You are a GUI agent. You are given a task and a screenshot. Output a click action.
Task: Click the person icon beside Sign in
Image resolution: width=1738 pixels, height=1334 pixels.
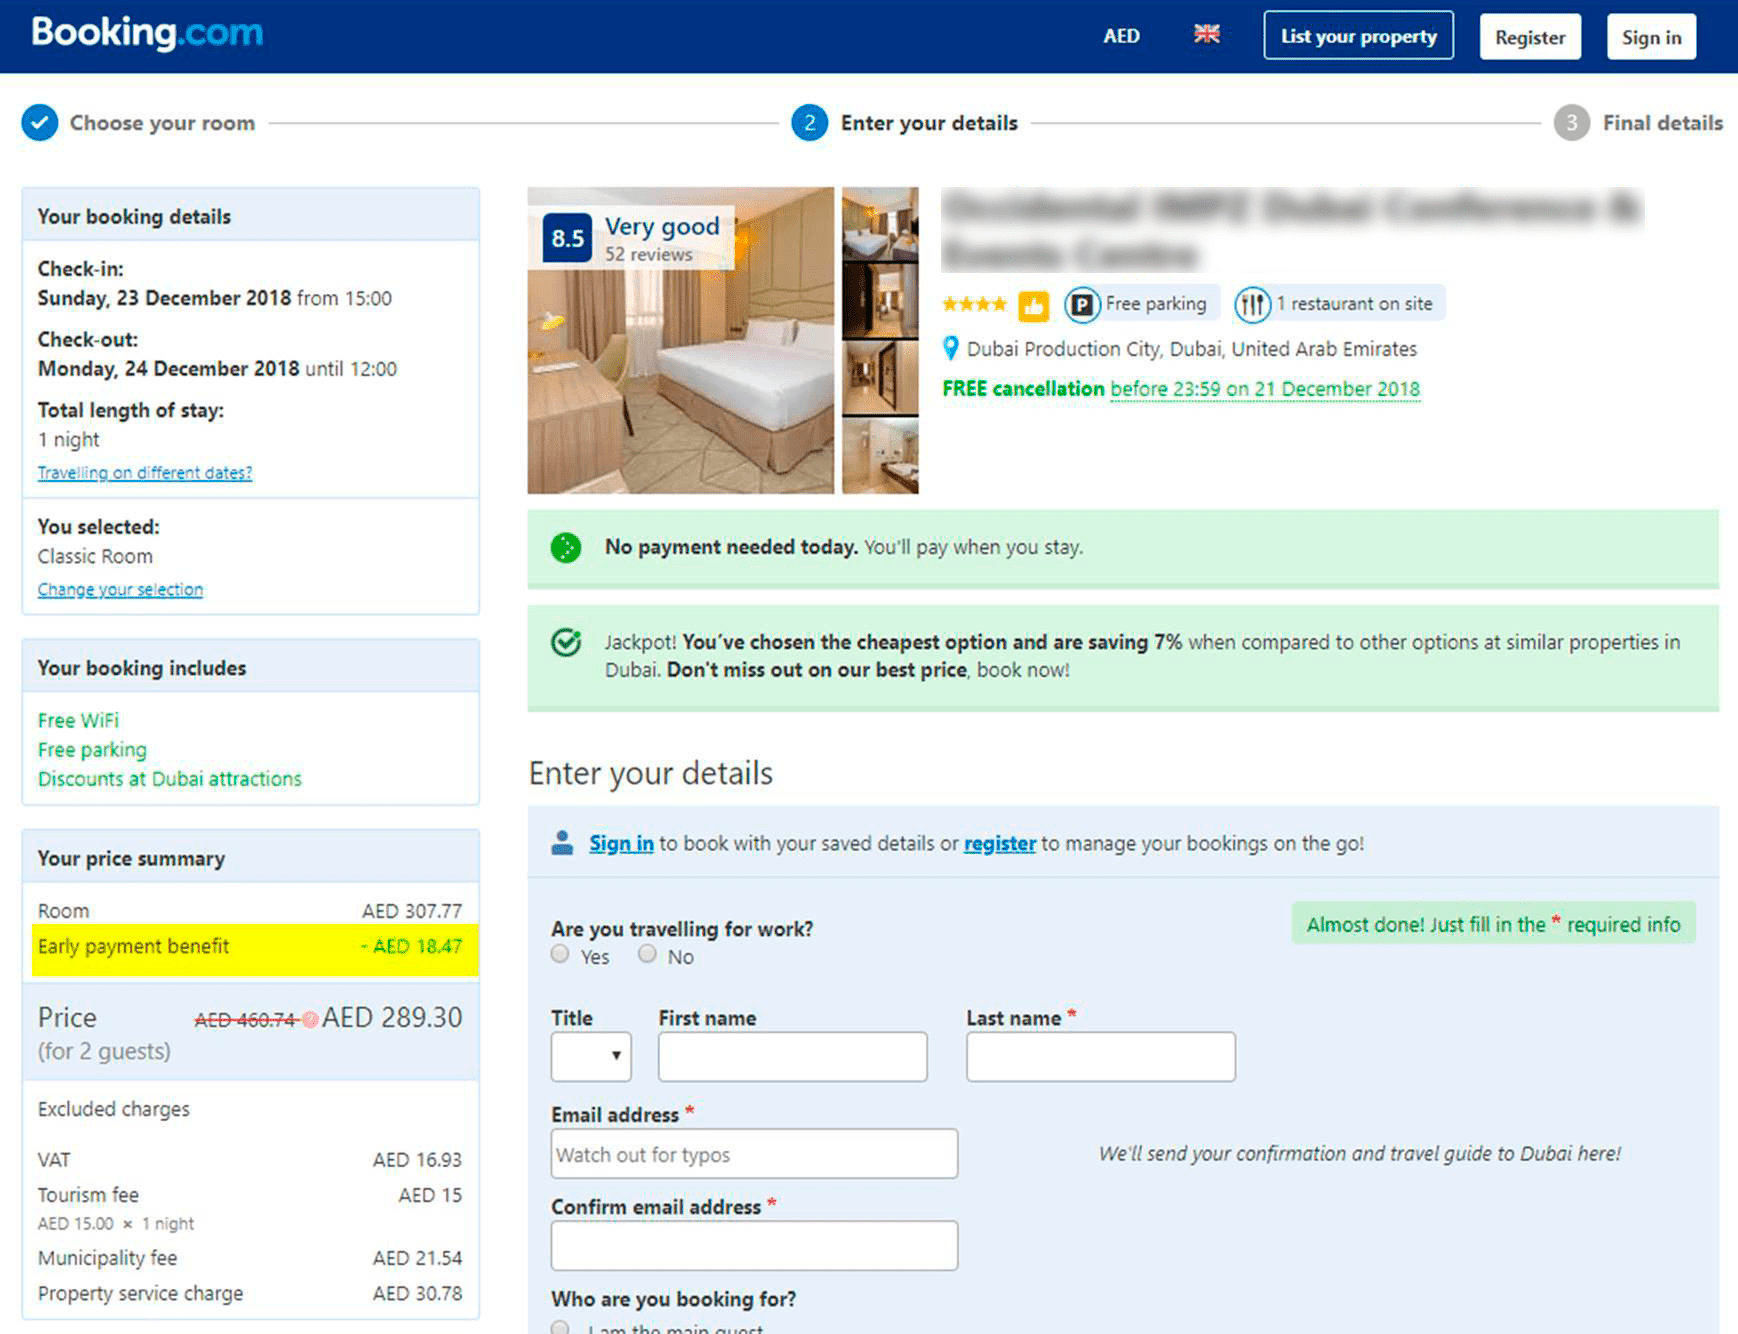[562, 843]
